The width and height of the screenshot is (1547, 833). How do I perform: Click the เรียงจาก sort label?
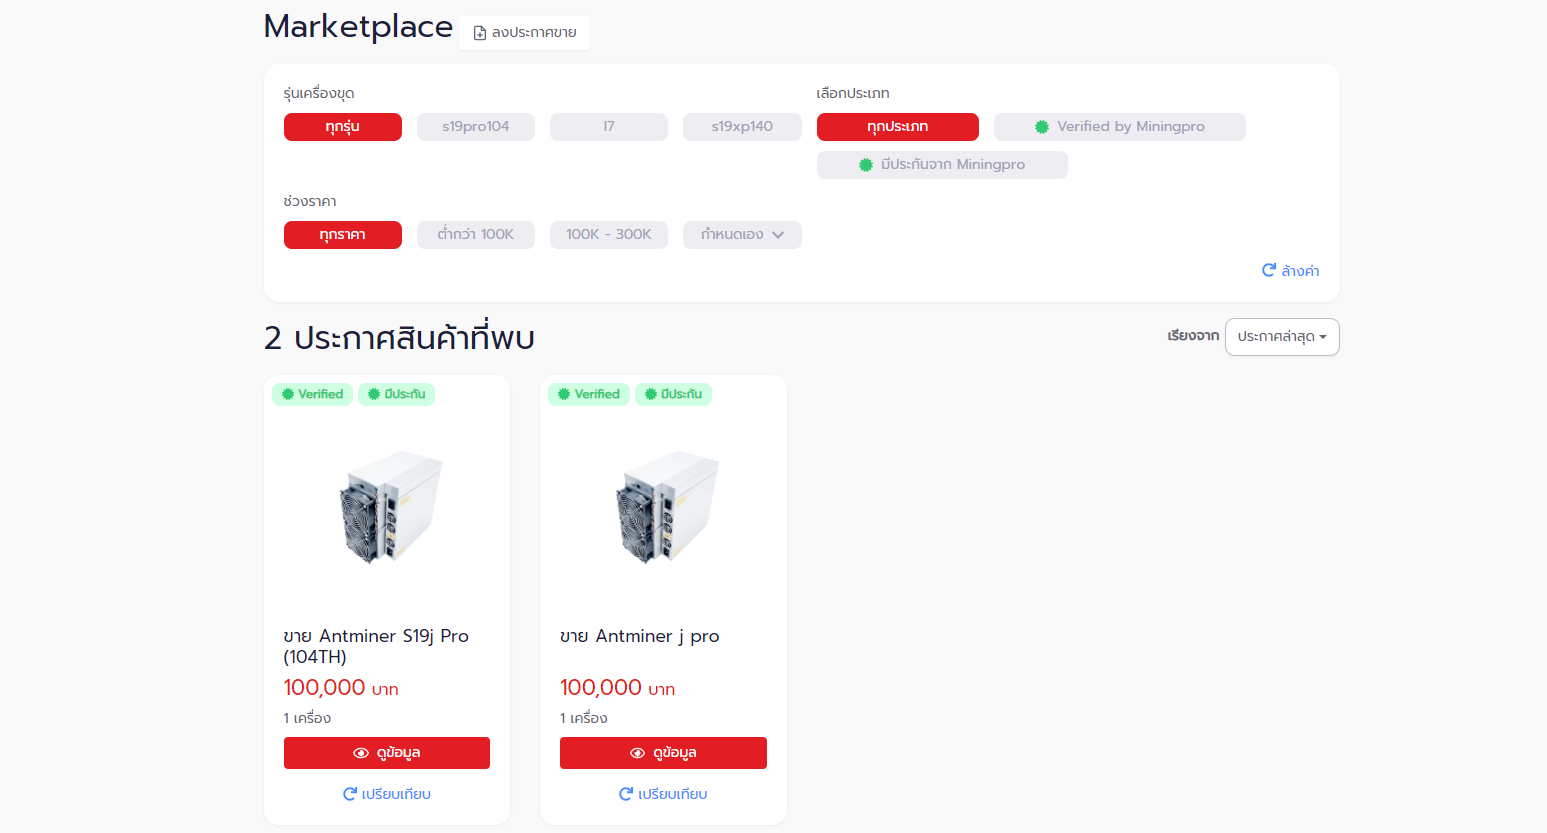click(1193, 336)
